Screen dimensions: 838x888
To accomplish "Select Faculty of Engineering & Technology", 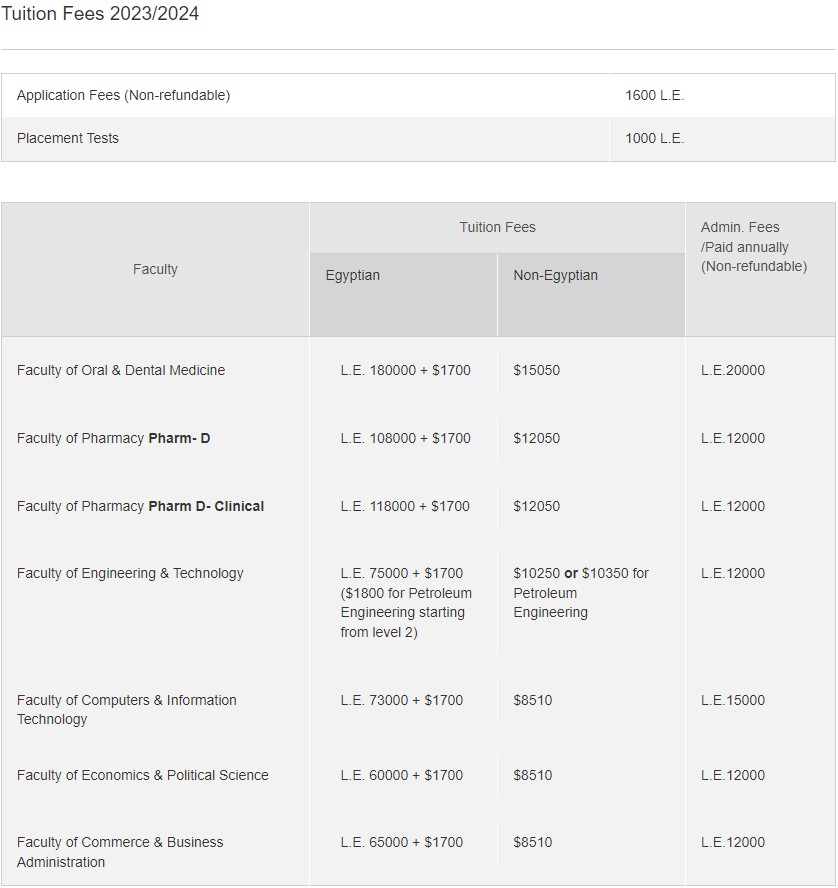I will [x=130, y=573].
